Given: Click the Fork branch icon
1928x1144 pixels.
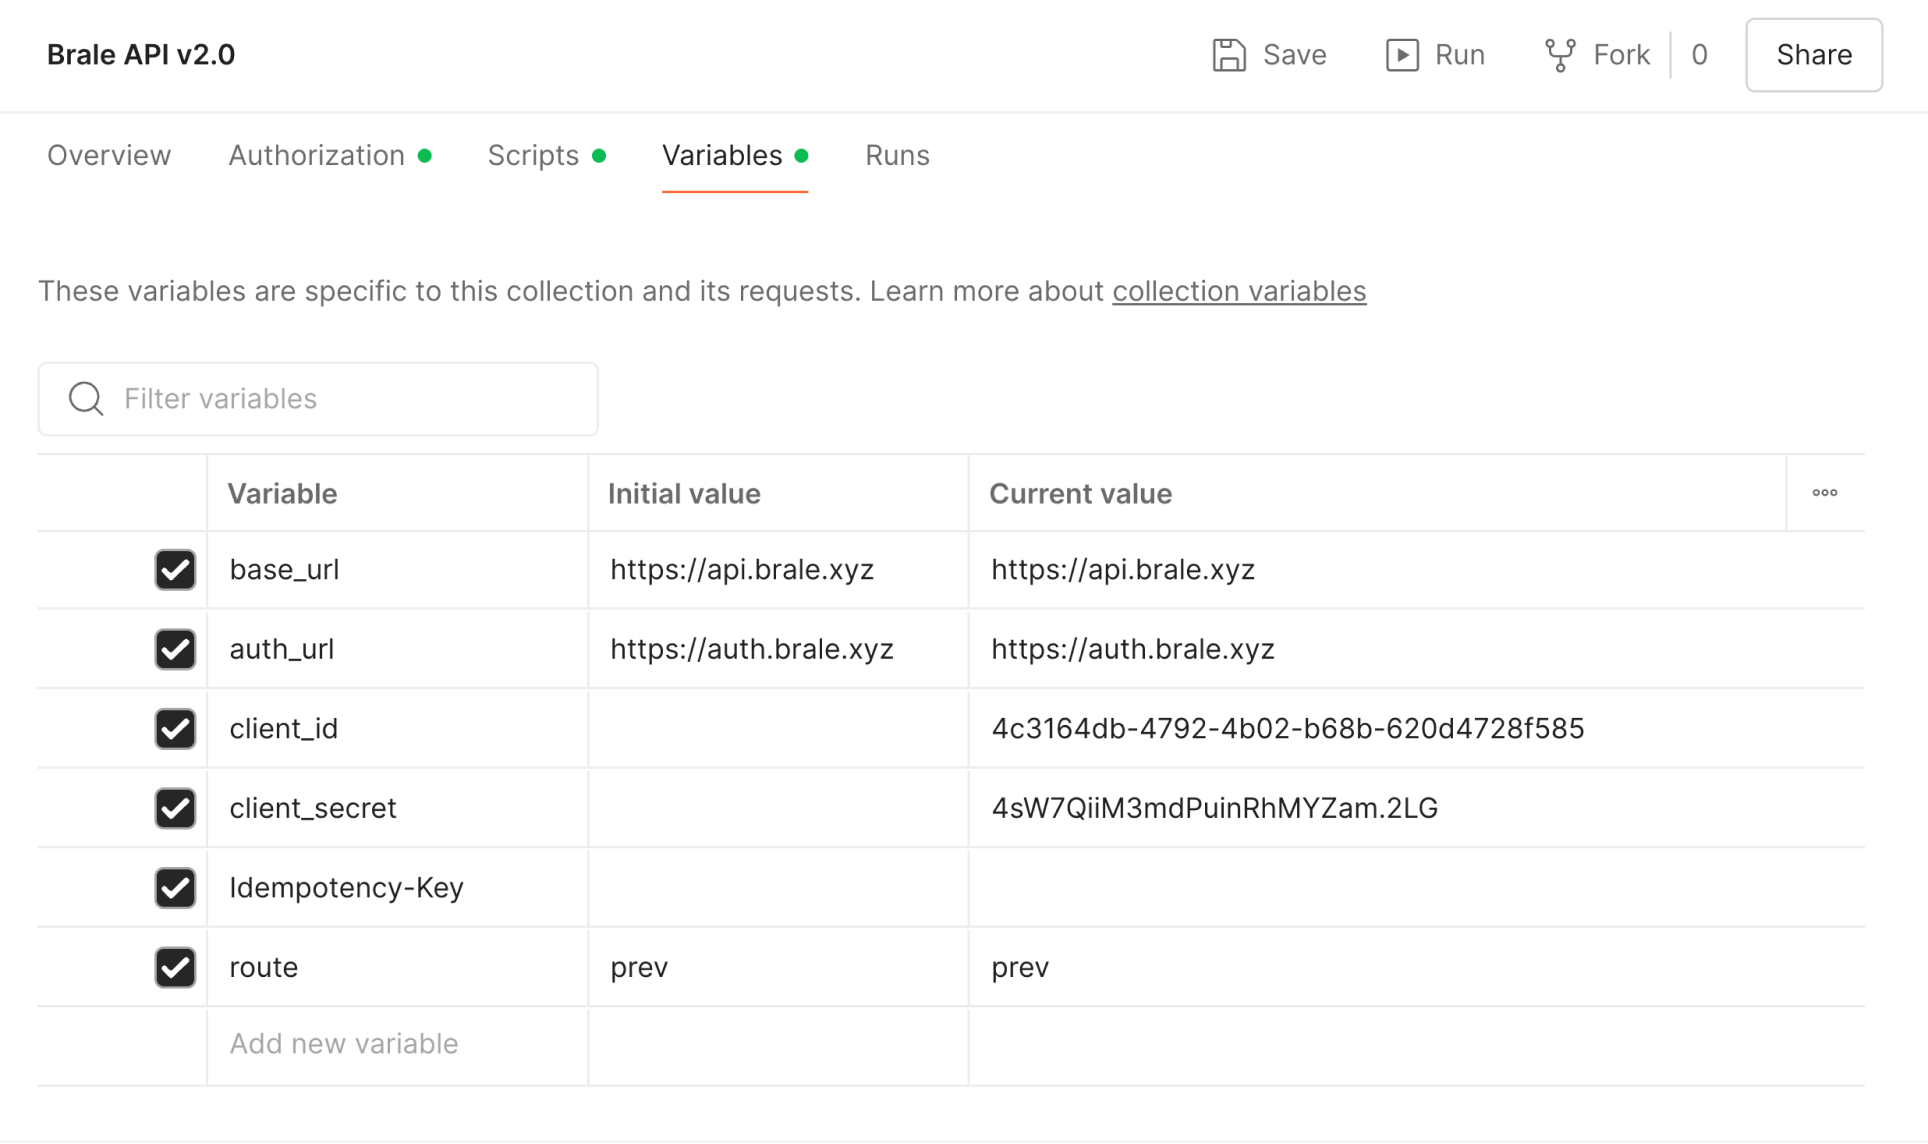Looking at the screenshot, I should click(1560, 55).
